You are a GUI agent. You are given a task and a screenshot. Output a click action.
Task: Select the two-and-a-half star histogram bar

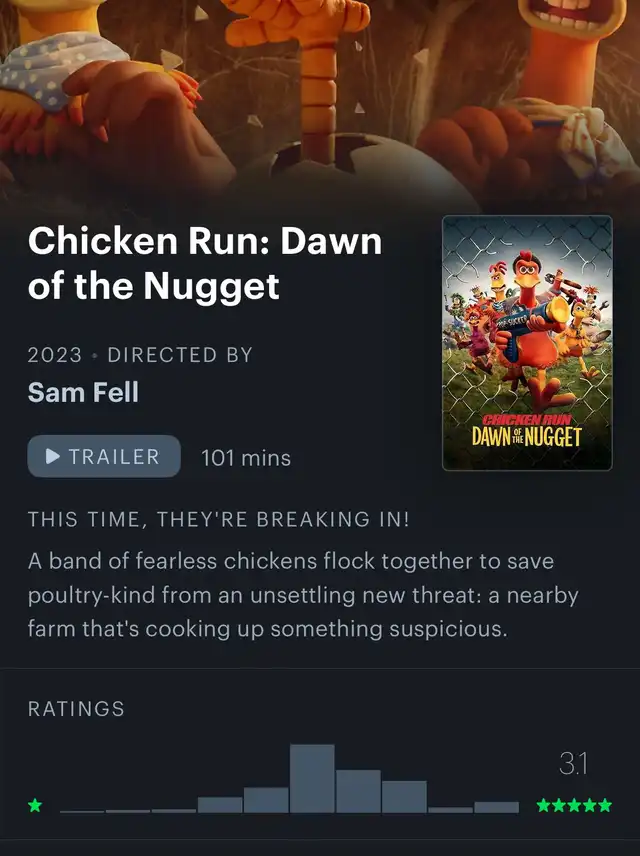[x=266, y=800]
